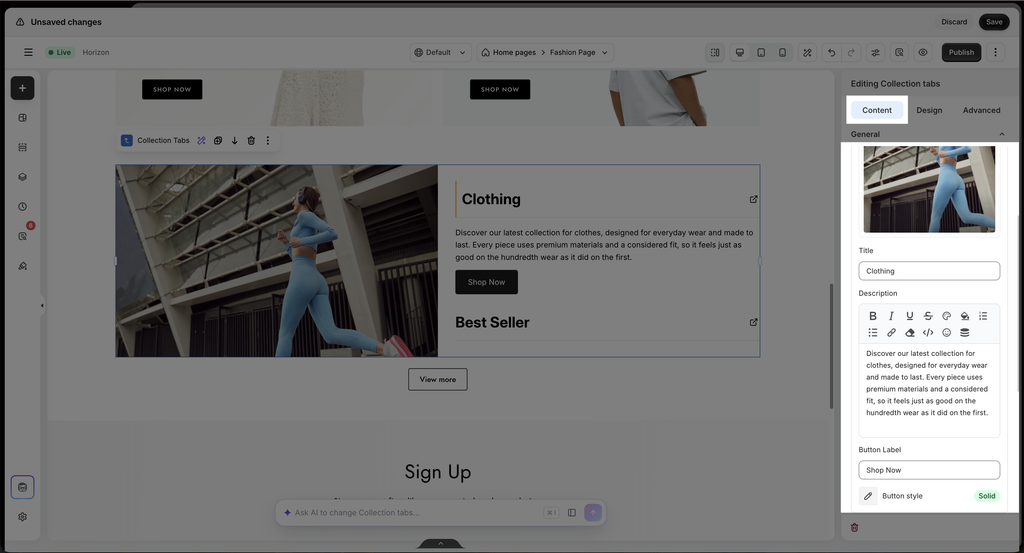Viewport: 1024px width, 553px height.
Task: Discard unsaved changes
Action: coord(954,22)
